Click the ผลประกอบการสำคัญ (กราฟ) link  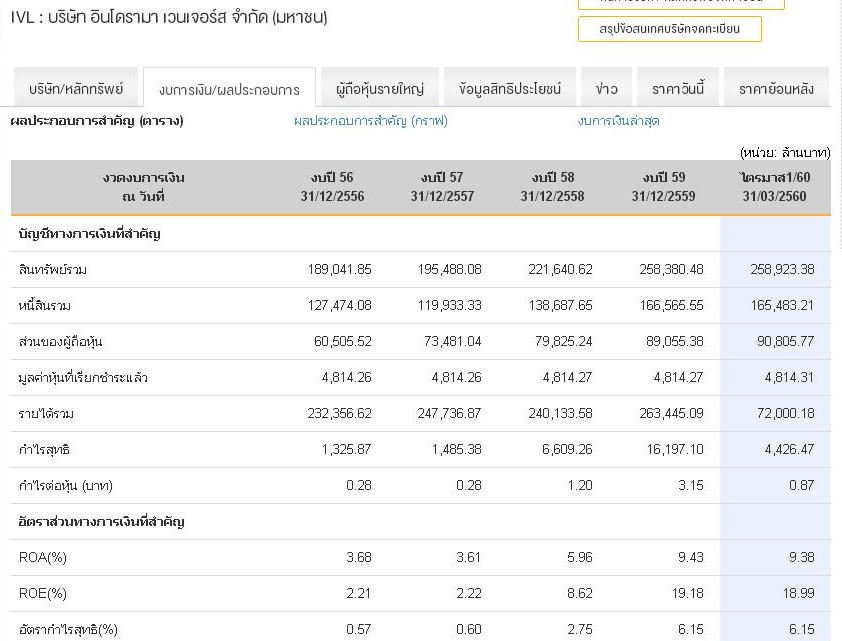click(x=371, y=121)
